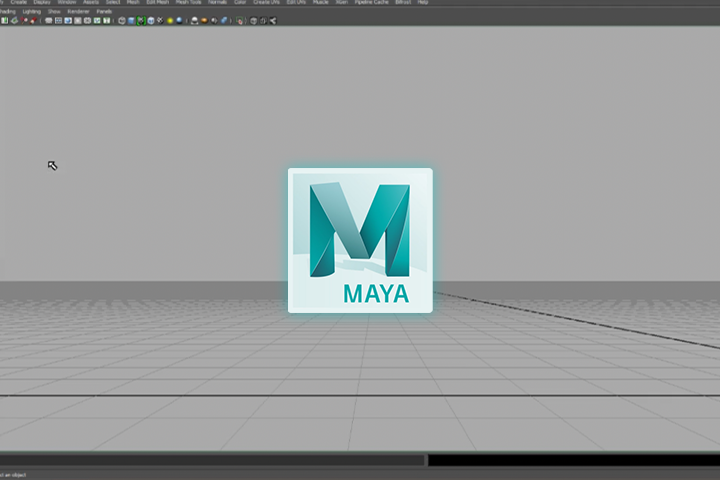Open the Muscle menu
This screenshot has height=480, width=720.
pyautogui.click(x=321, y=2)
